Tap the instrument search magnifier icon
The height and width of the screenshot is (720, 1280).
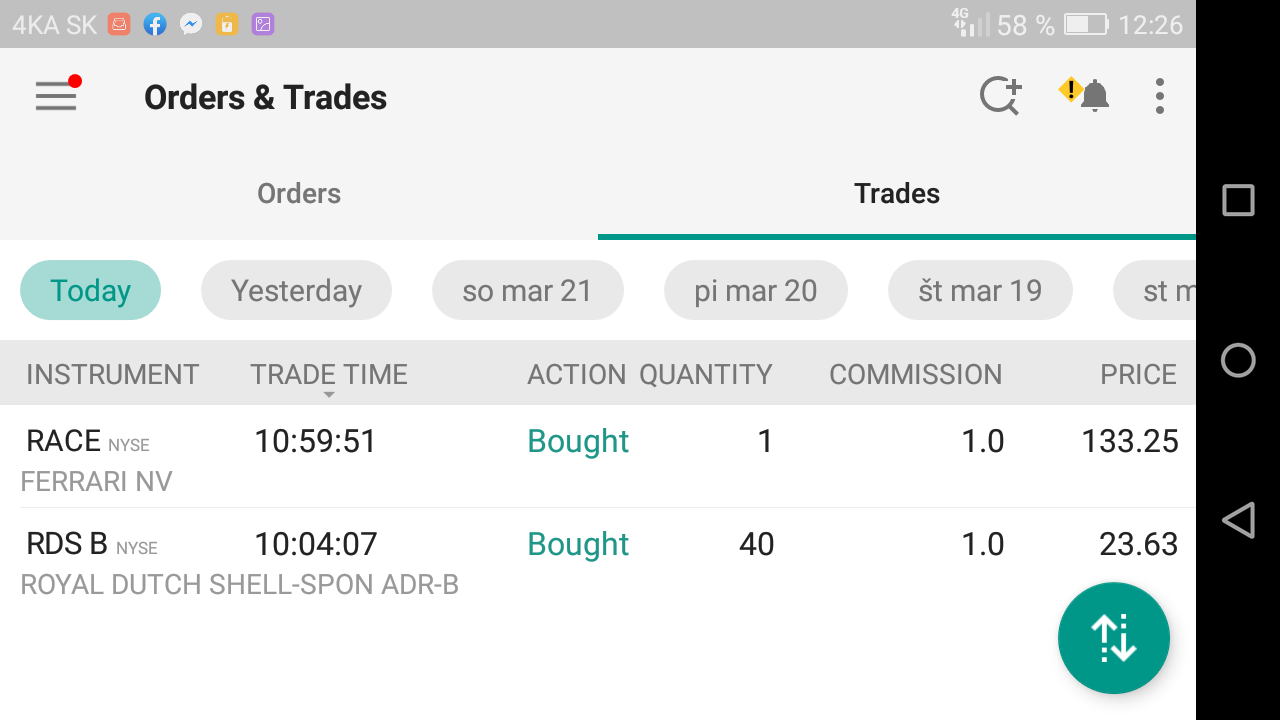click(x=1000, y=96)
